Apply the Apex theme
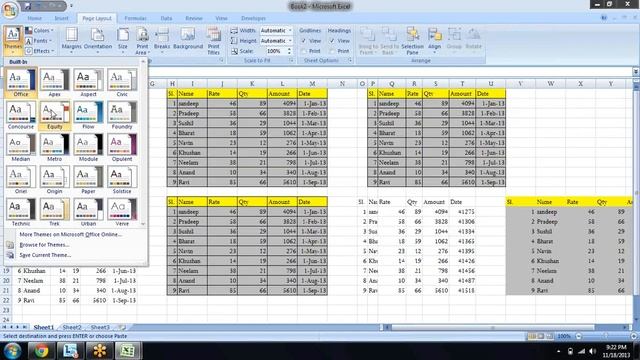The height and width of the screenshot is (360, 640). (x=55, y=83)
